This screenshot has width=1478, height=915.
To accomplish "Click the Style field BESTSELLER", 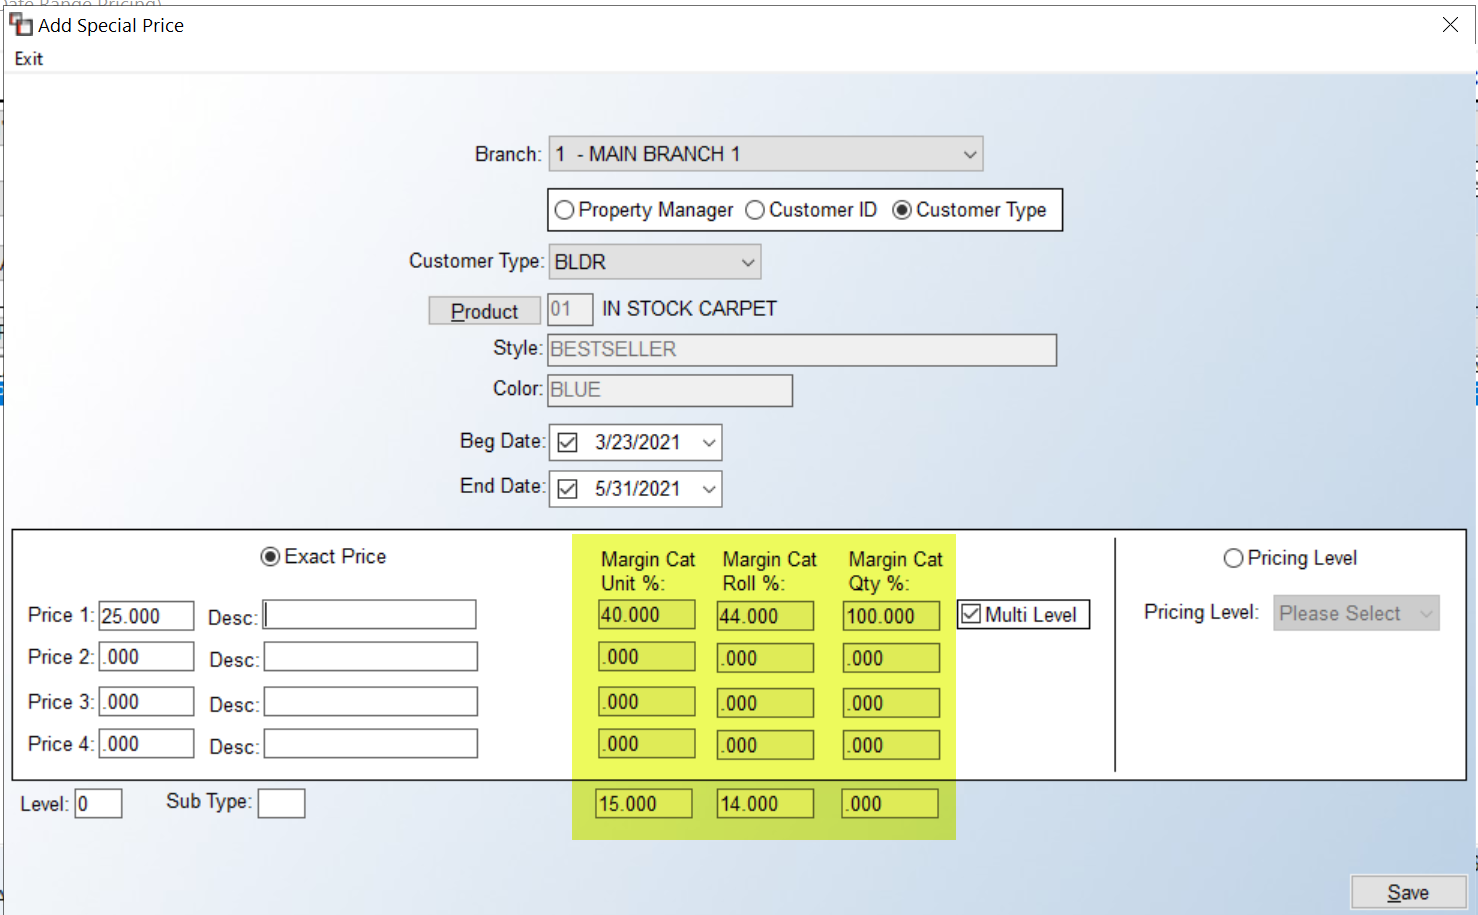I will click(802, 350).
